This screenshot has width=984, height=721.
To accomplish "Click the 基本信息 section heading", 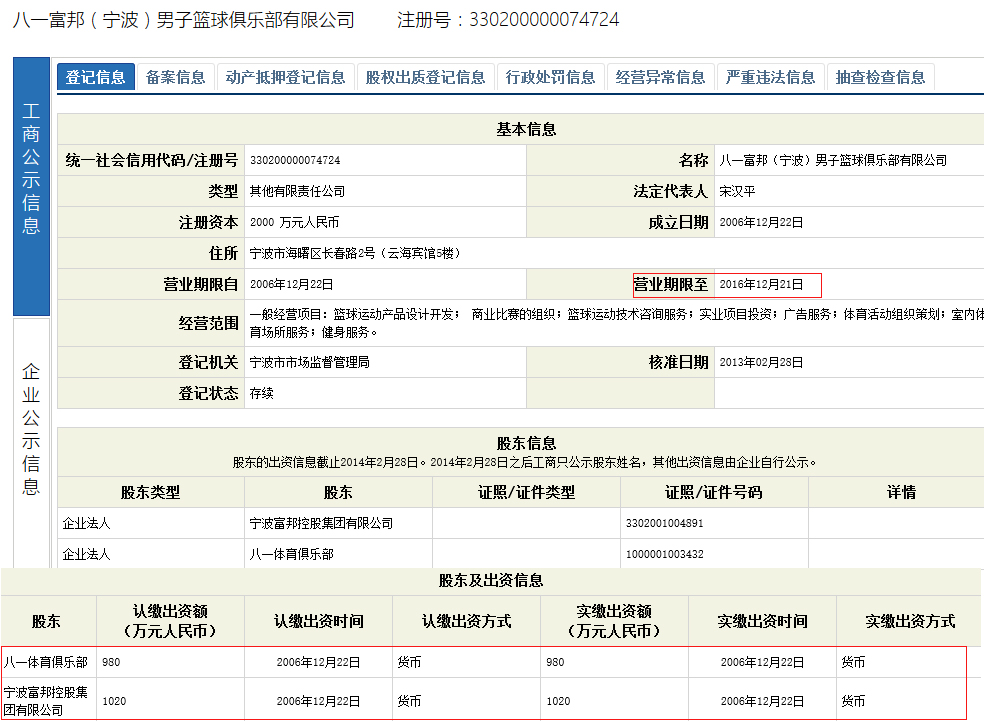I will pyautogui.click(x=526, y=129).
